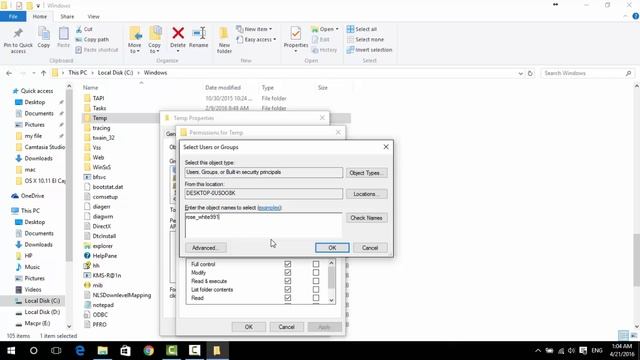Launch Google Chrome from taskbar
This screenshot has height=360, width=640.
click(149, 351)
